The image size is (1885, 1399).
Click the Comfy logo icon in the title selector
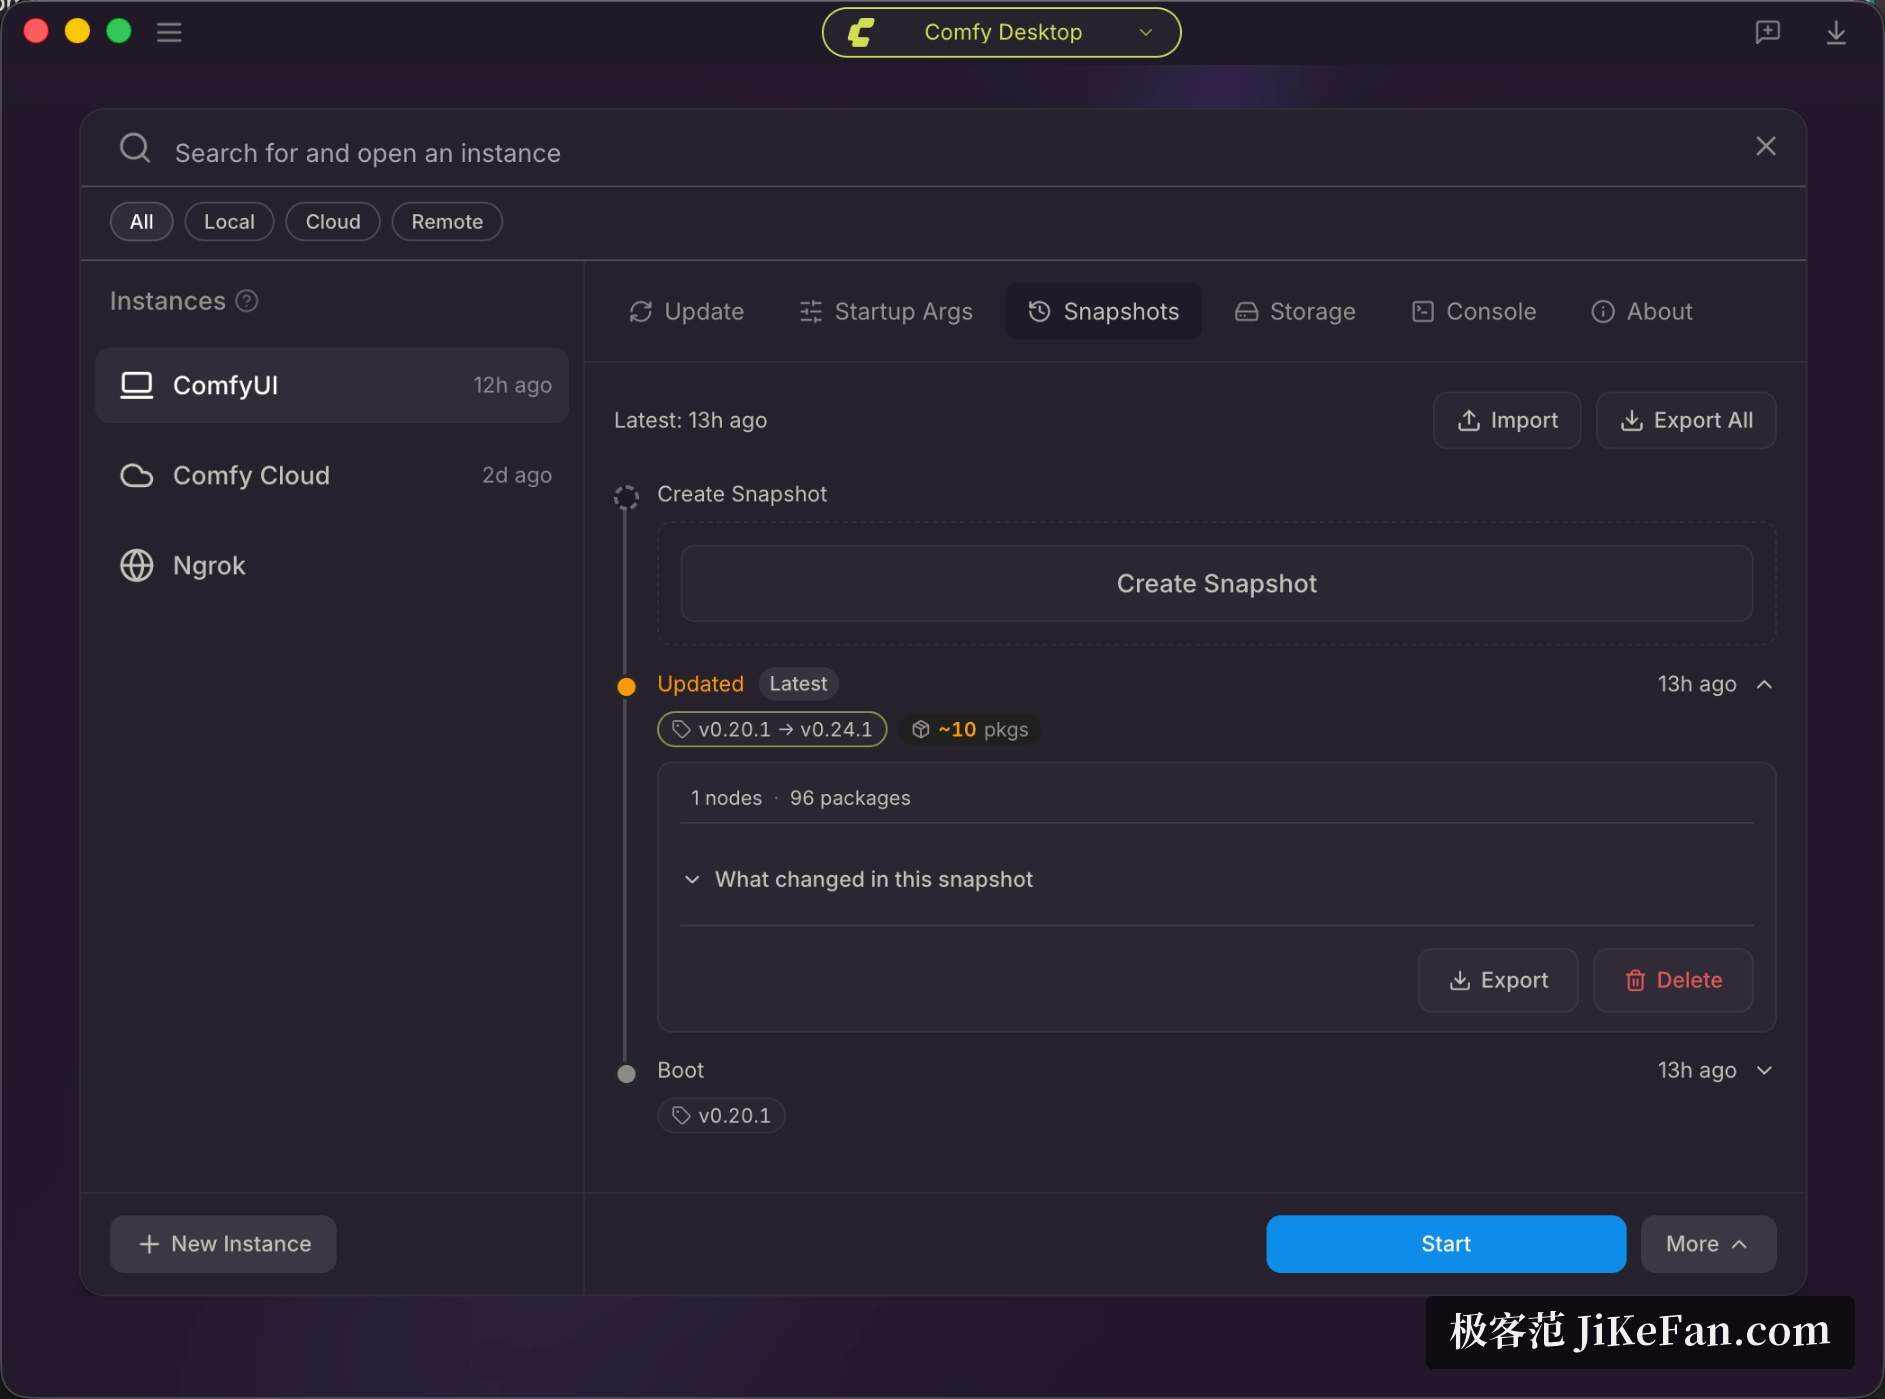(x=861, y=32)
